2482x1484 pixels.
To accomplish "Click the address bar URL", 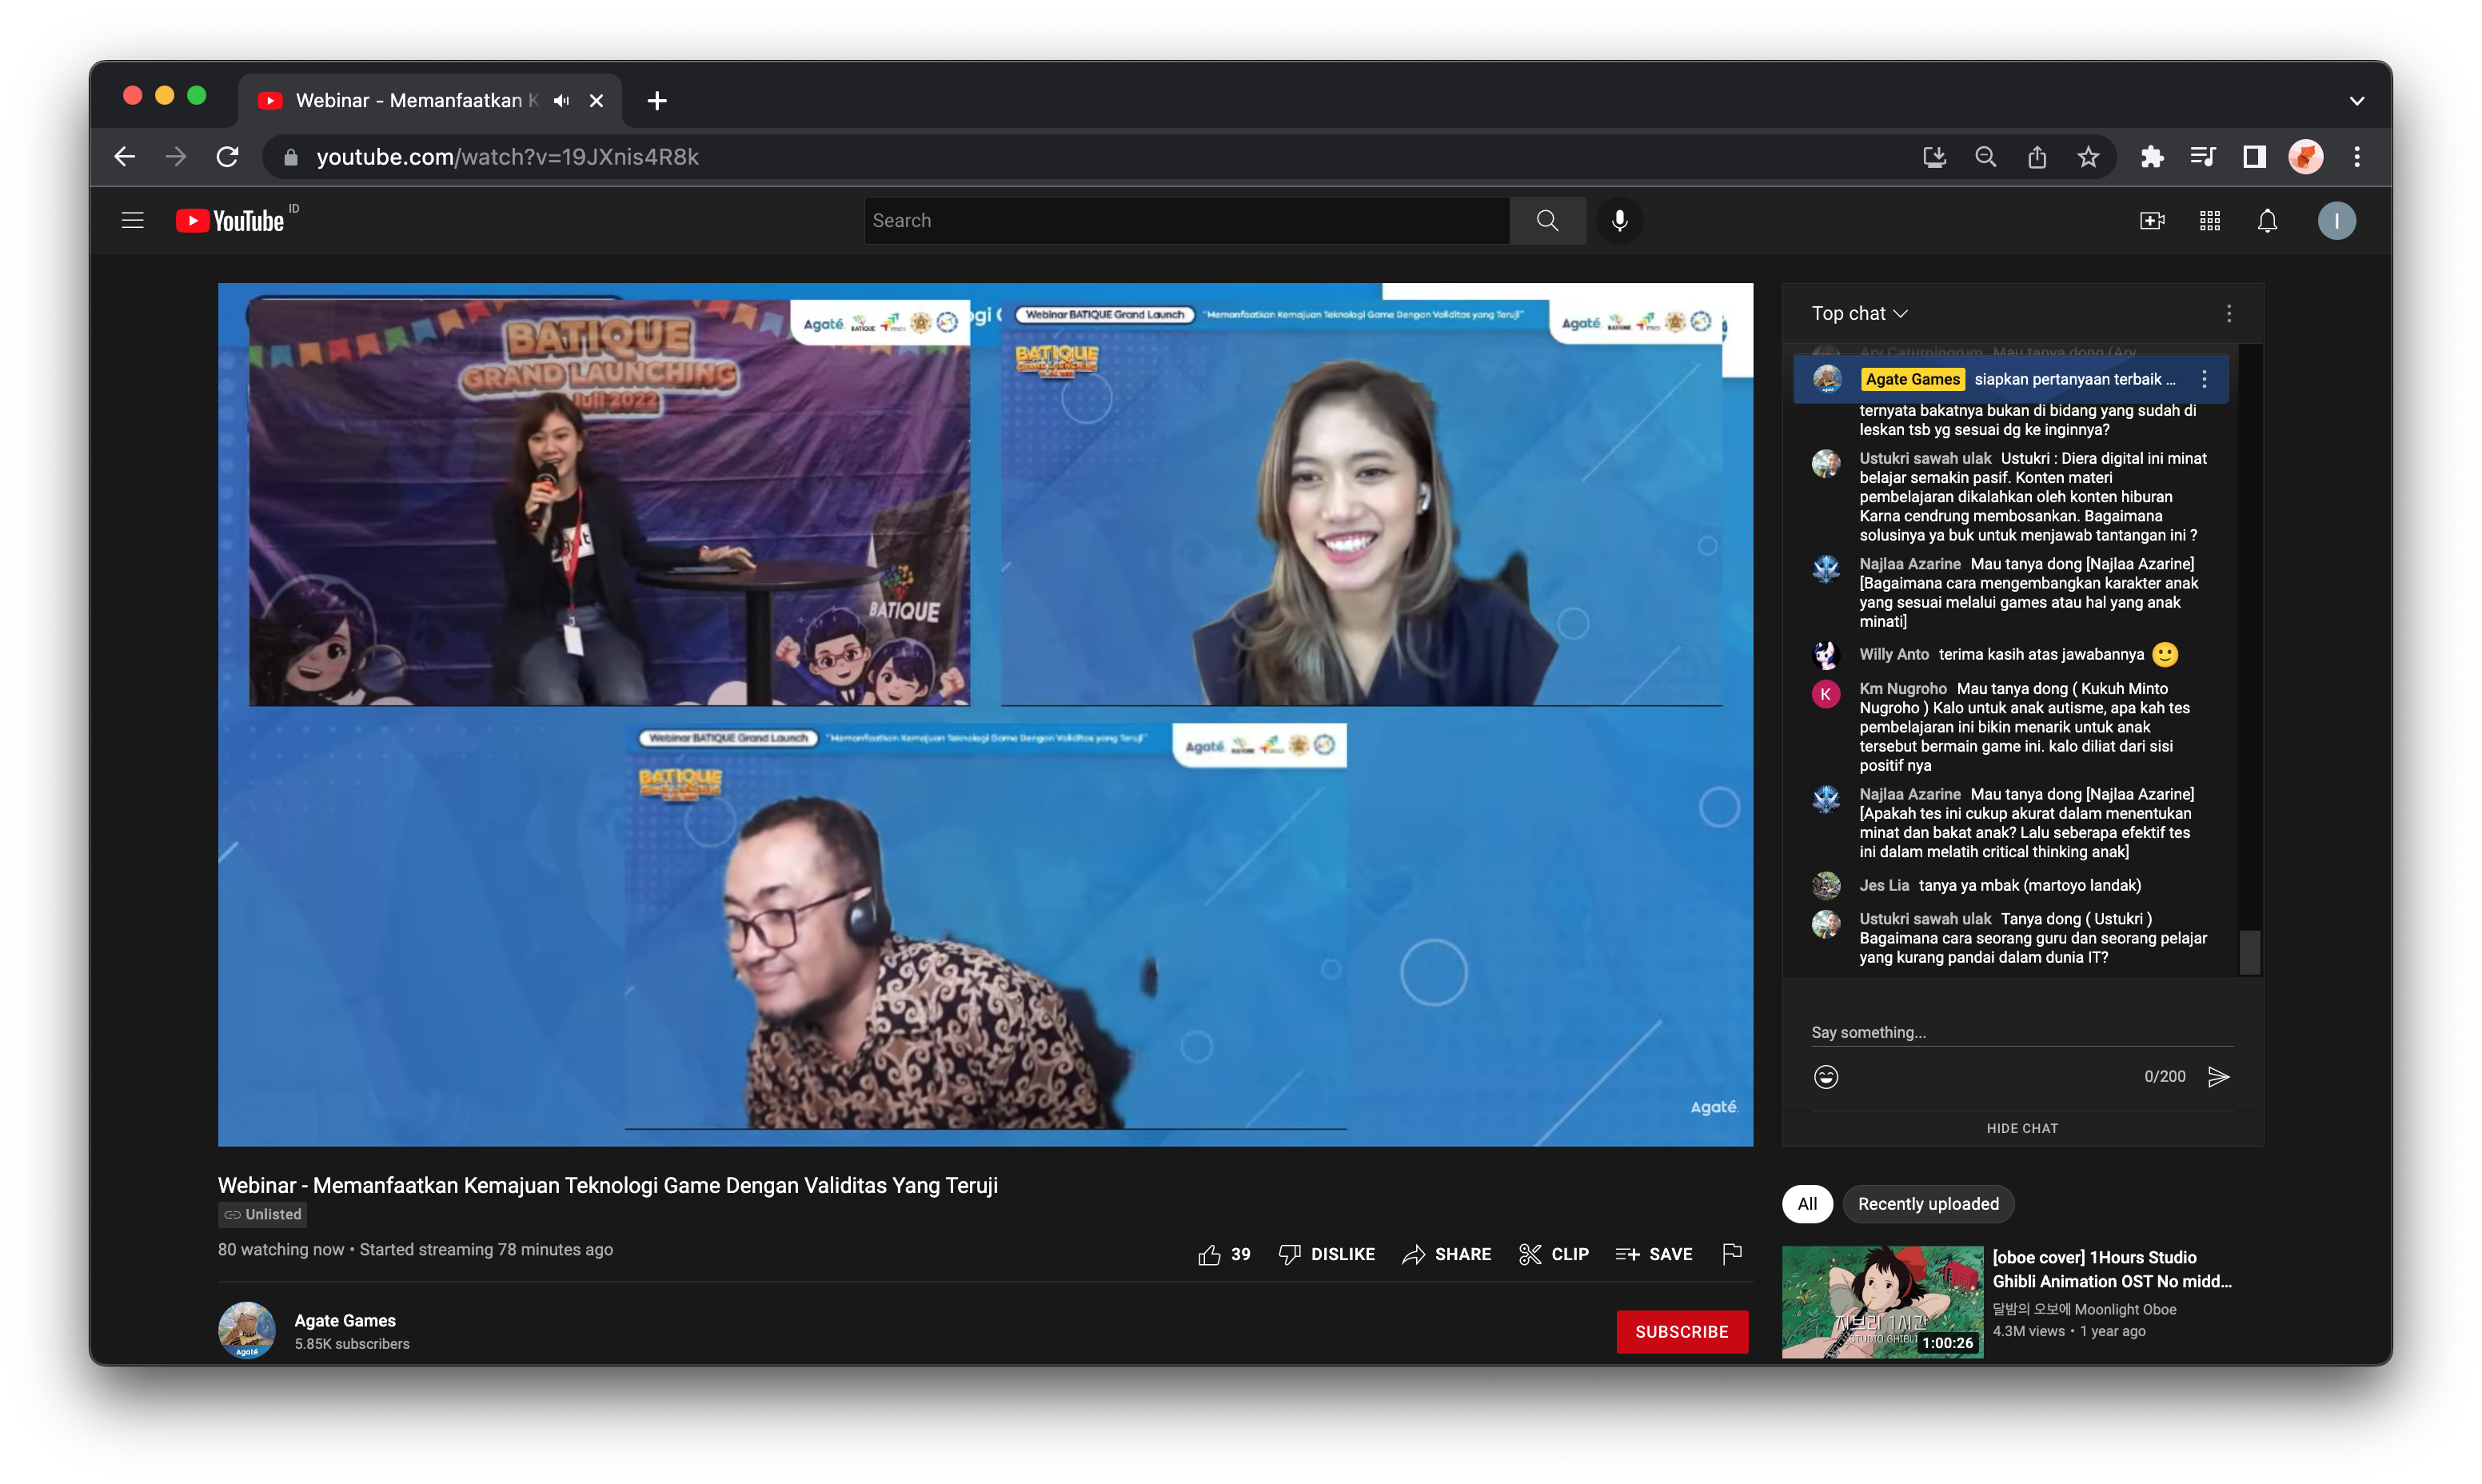I will click(507, 156).
